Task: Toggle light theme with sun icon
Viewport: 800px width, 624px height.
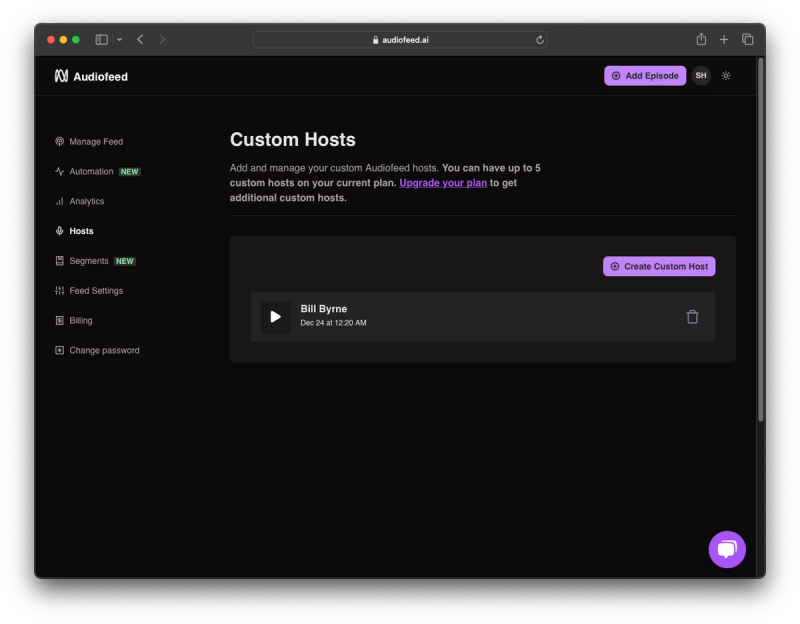Action: pyautogui.click(x=726, y=76)
